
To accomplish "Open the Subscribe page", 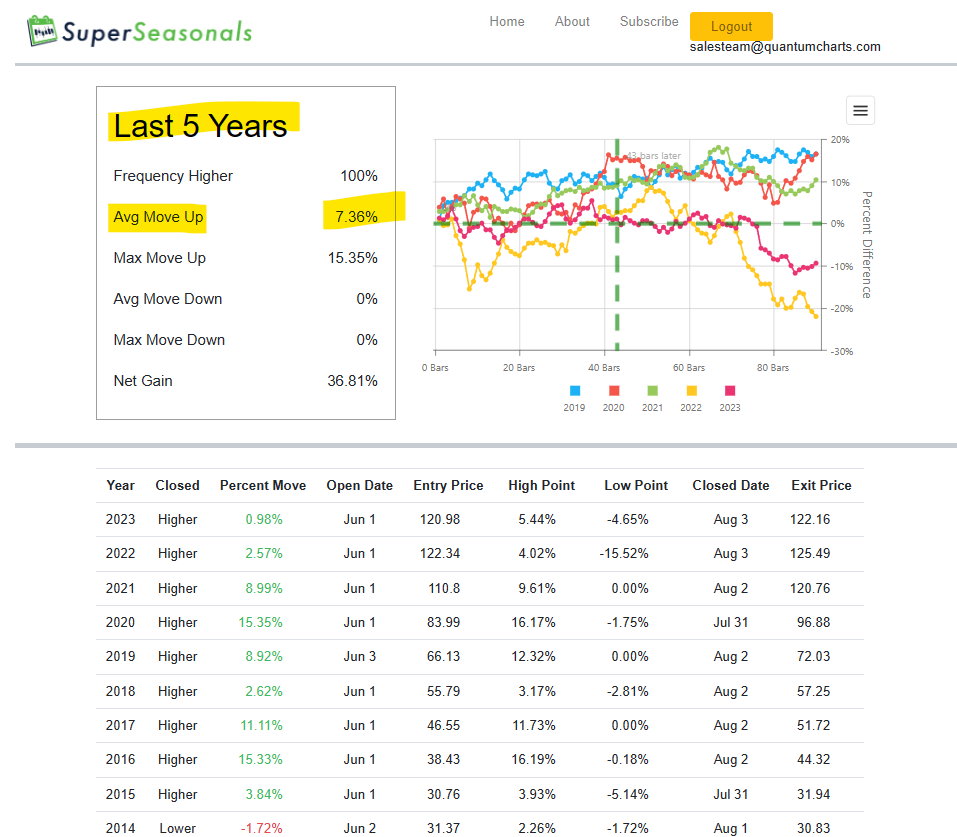I will (649, 21).
